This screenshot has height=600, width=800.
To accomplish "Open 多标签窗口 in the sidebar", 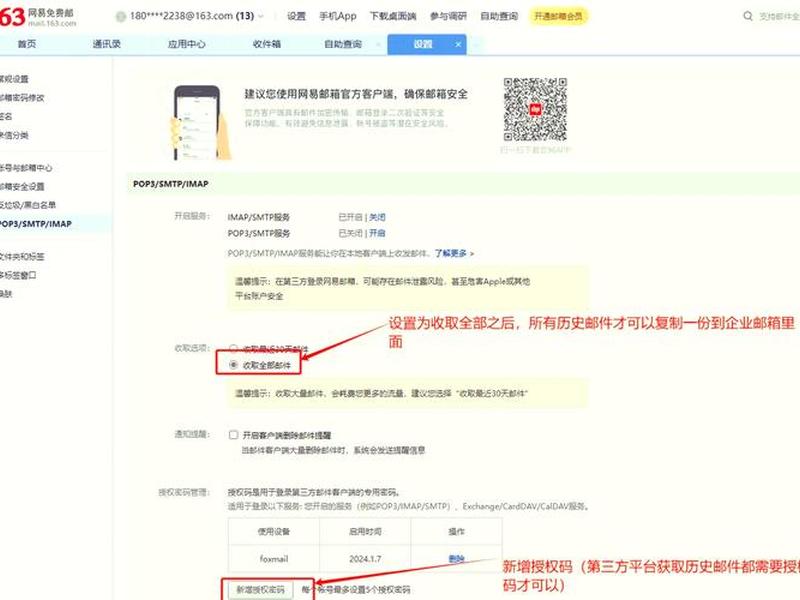I will 18,276.
